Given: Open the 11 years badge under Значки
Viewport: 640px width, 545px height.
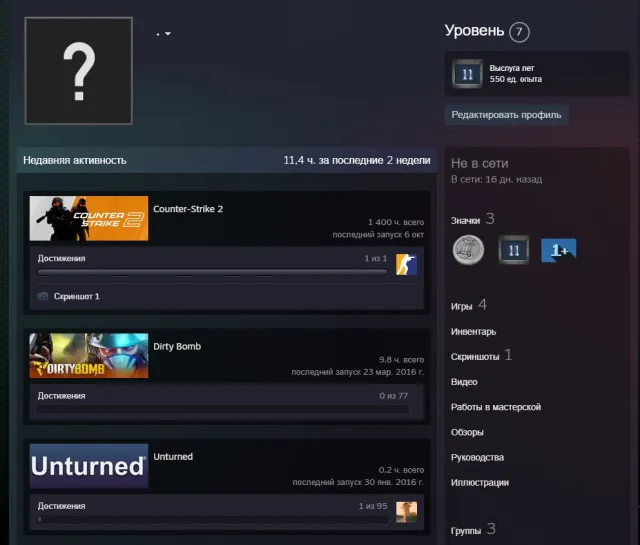Looking at the screenshot, I should [x=513, y=250].
